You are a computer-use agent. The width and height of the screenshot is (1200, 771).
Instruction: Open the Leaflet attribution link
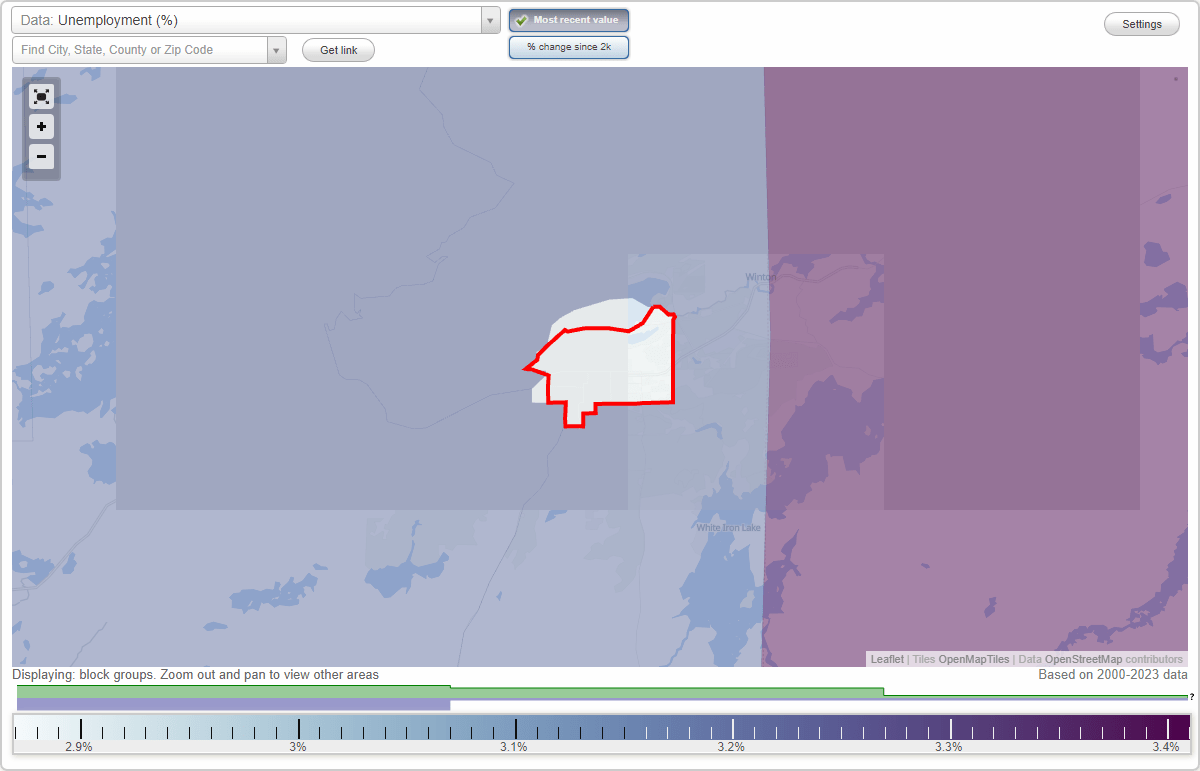click(x=887, y=659)
